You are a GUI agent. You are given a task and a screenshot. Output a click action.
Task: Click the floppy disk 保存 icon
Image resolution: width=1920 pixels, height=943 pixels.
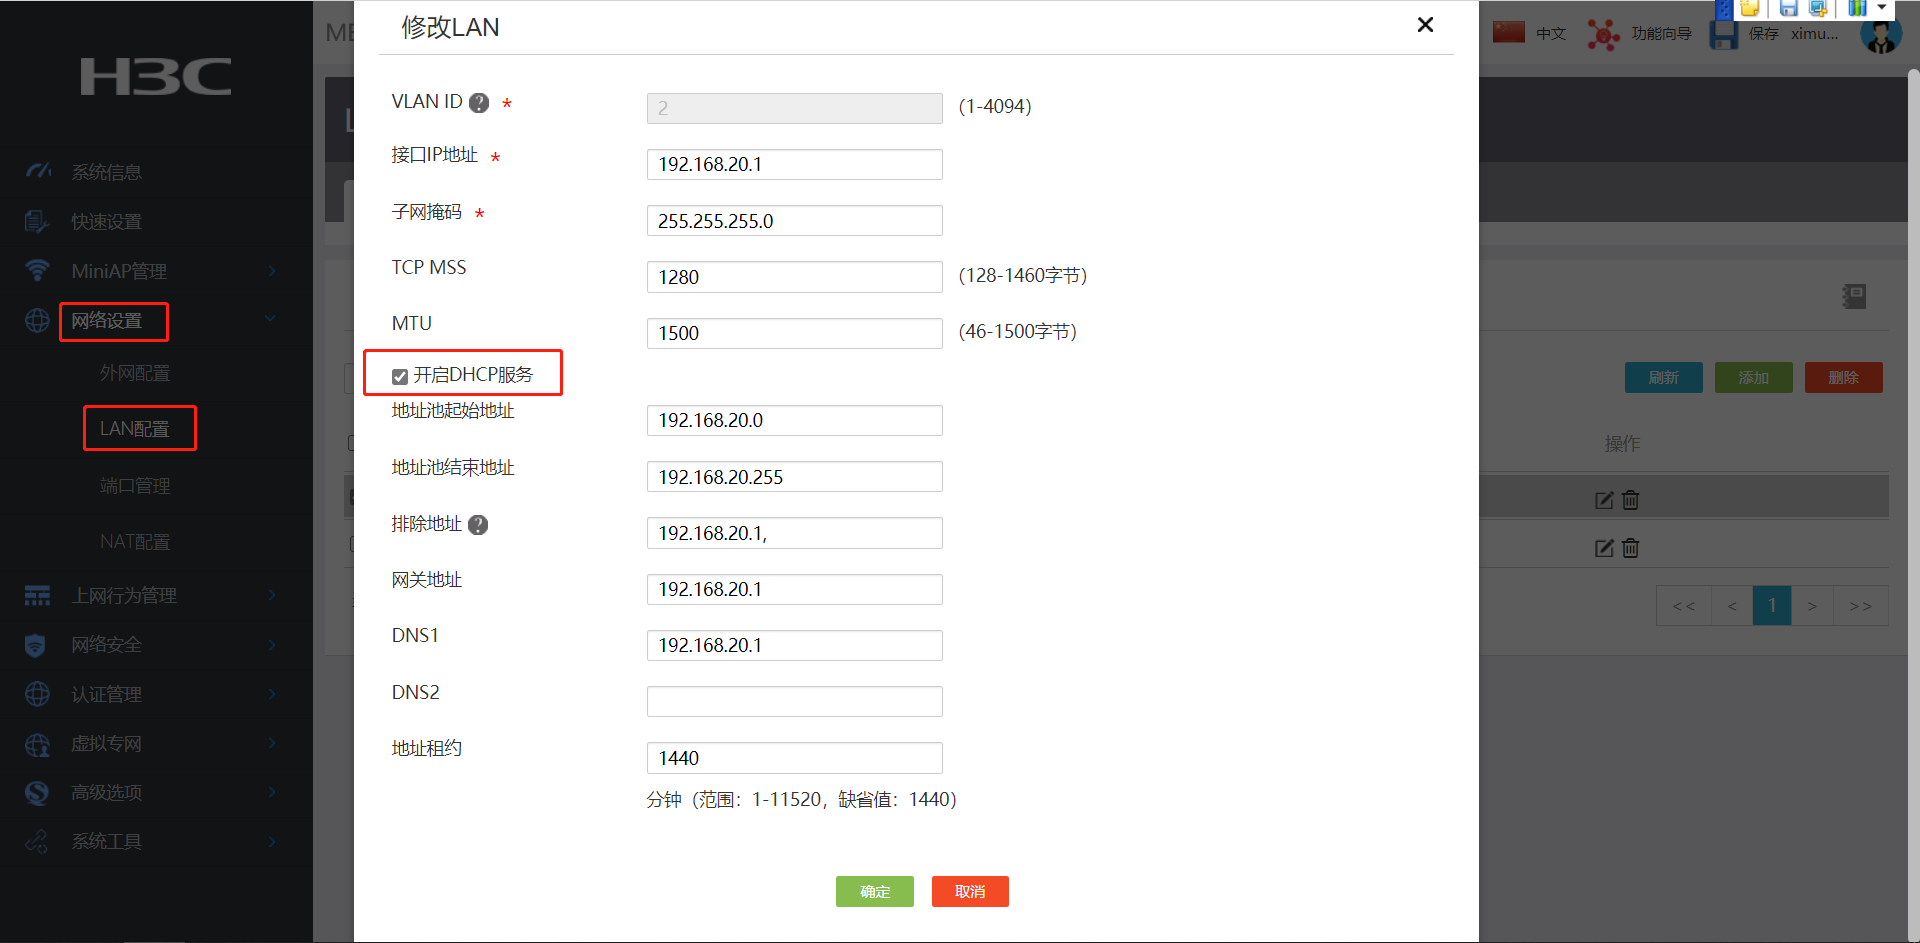(1724, 34)
